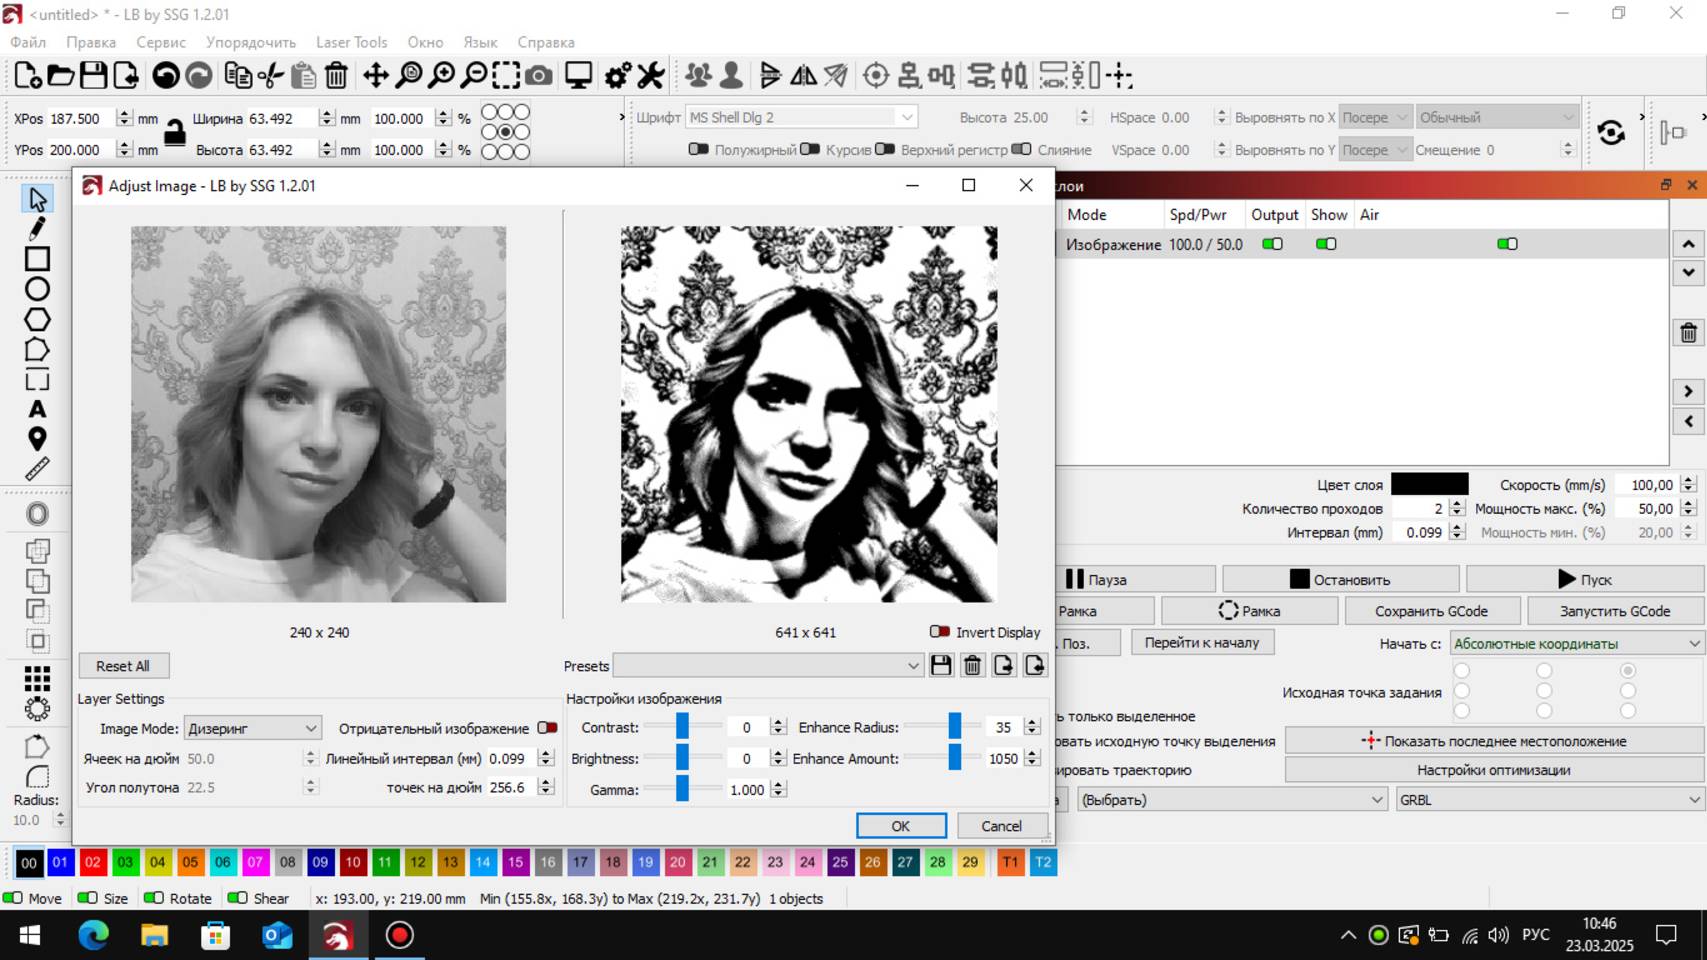The height and width of the screenshot is (960, 1707).
Task: Open the Presets dropdown
Action: pyautogui.click(x=768, y=665)
